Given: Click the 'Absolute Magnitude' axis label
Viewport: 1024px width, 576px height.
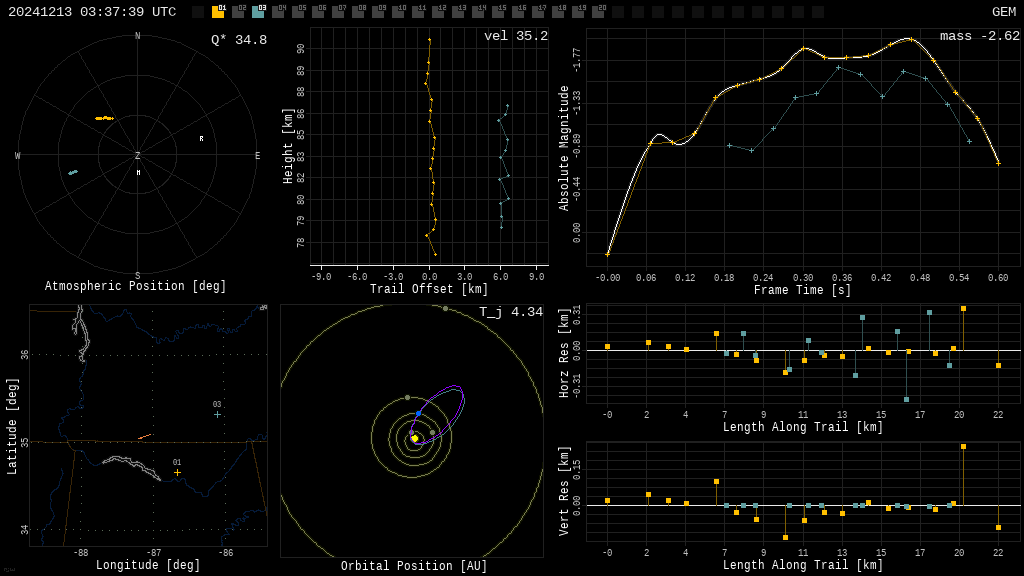Looking at the screenshot, I should click(564, 148).
